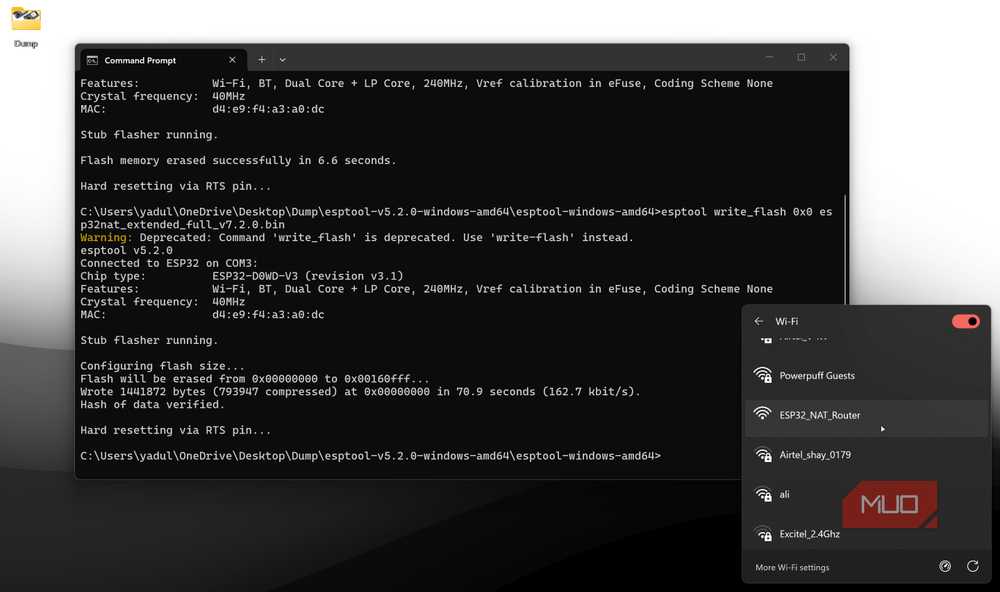Expand the terminal profile dropdown chevron
Screen dimensions: 1000x592
click(x=283, y=60)
